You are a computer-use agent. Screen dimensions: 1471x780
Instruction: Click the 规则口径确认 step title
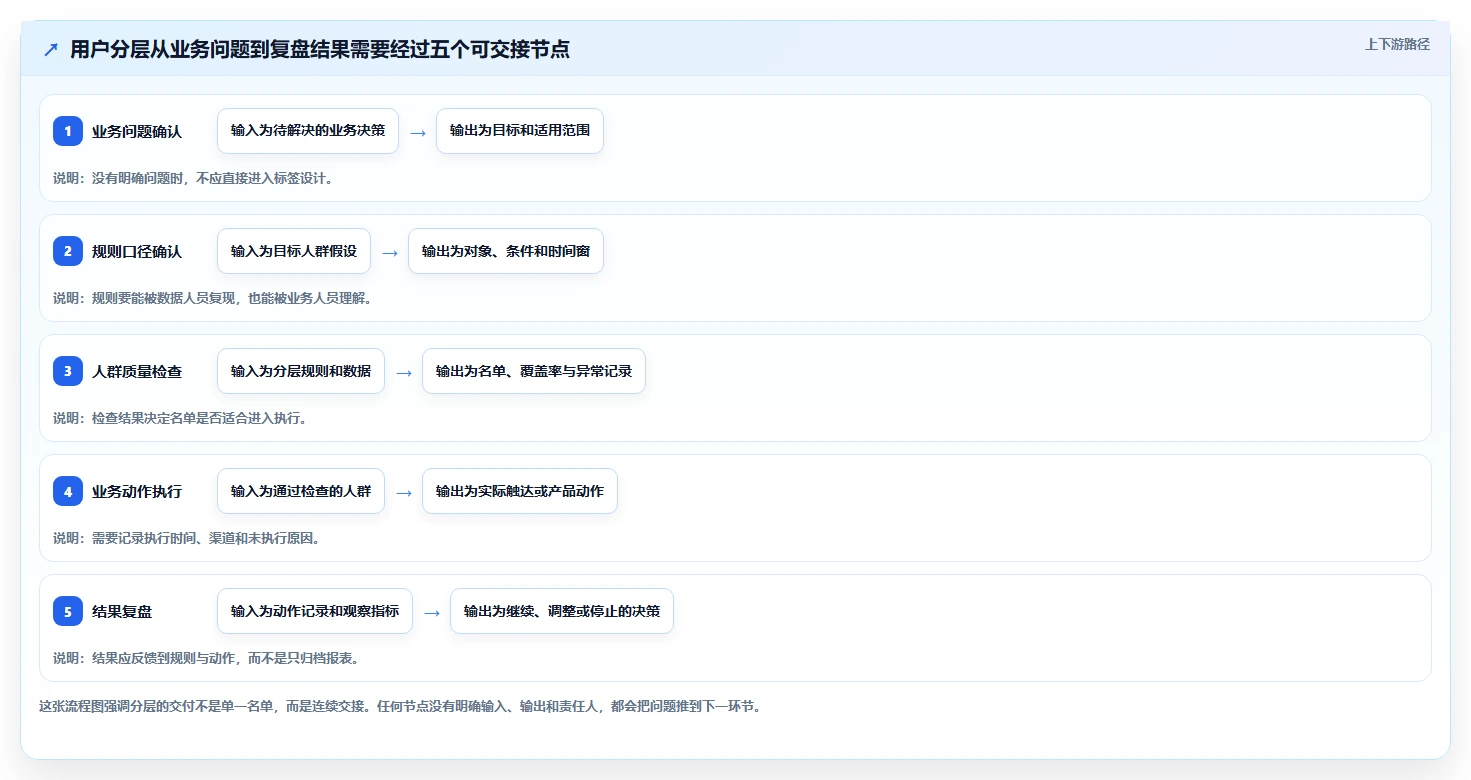(x=137, y=251)
